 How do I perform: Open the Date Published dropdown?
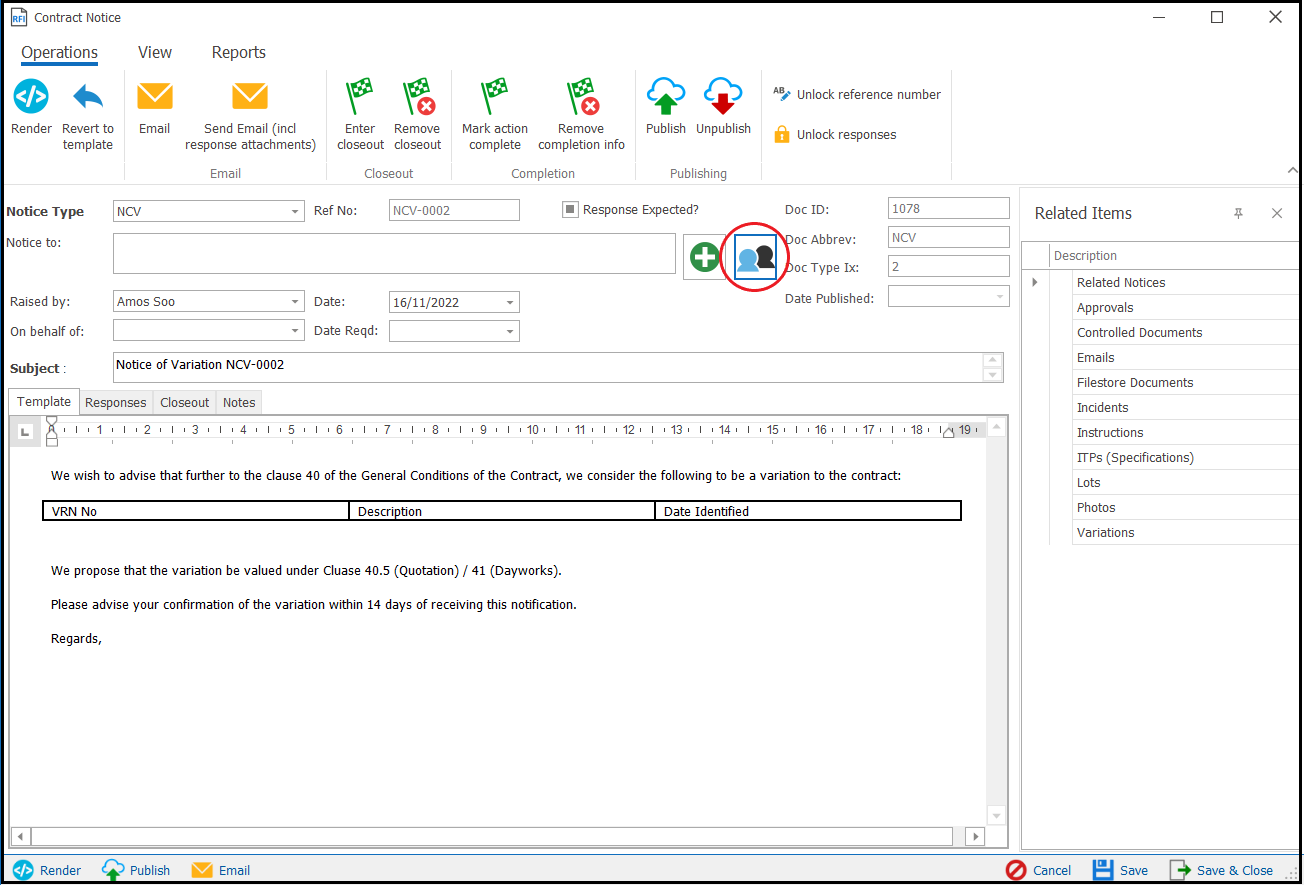point(1001,297)
